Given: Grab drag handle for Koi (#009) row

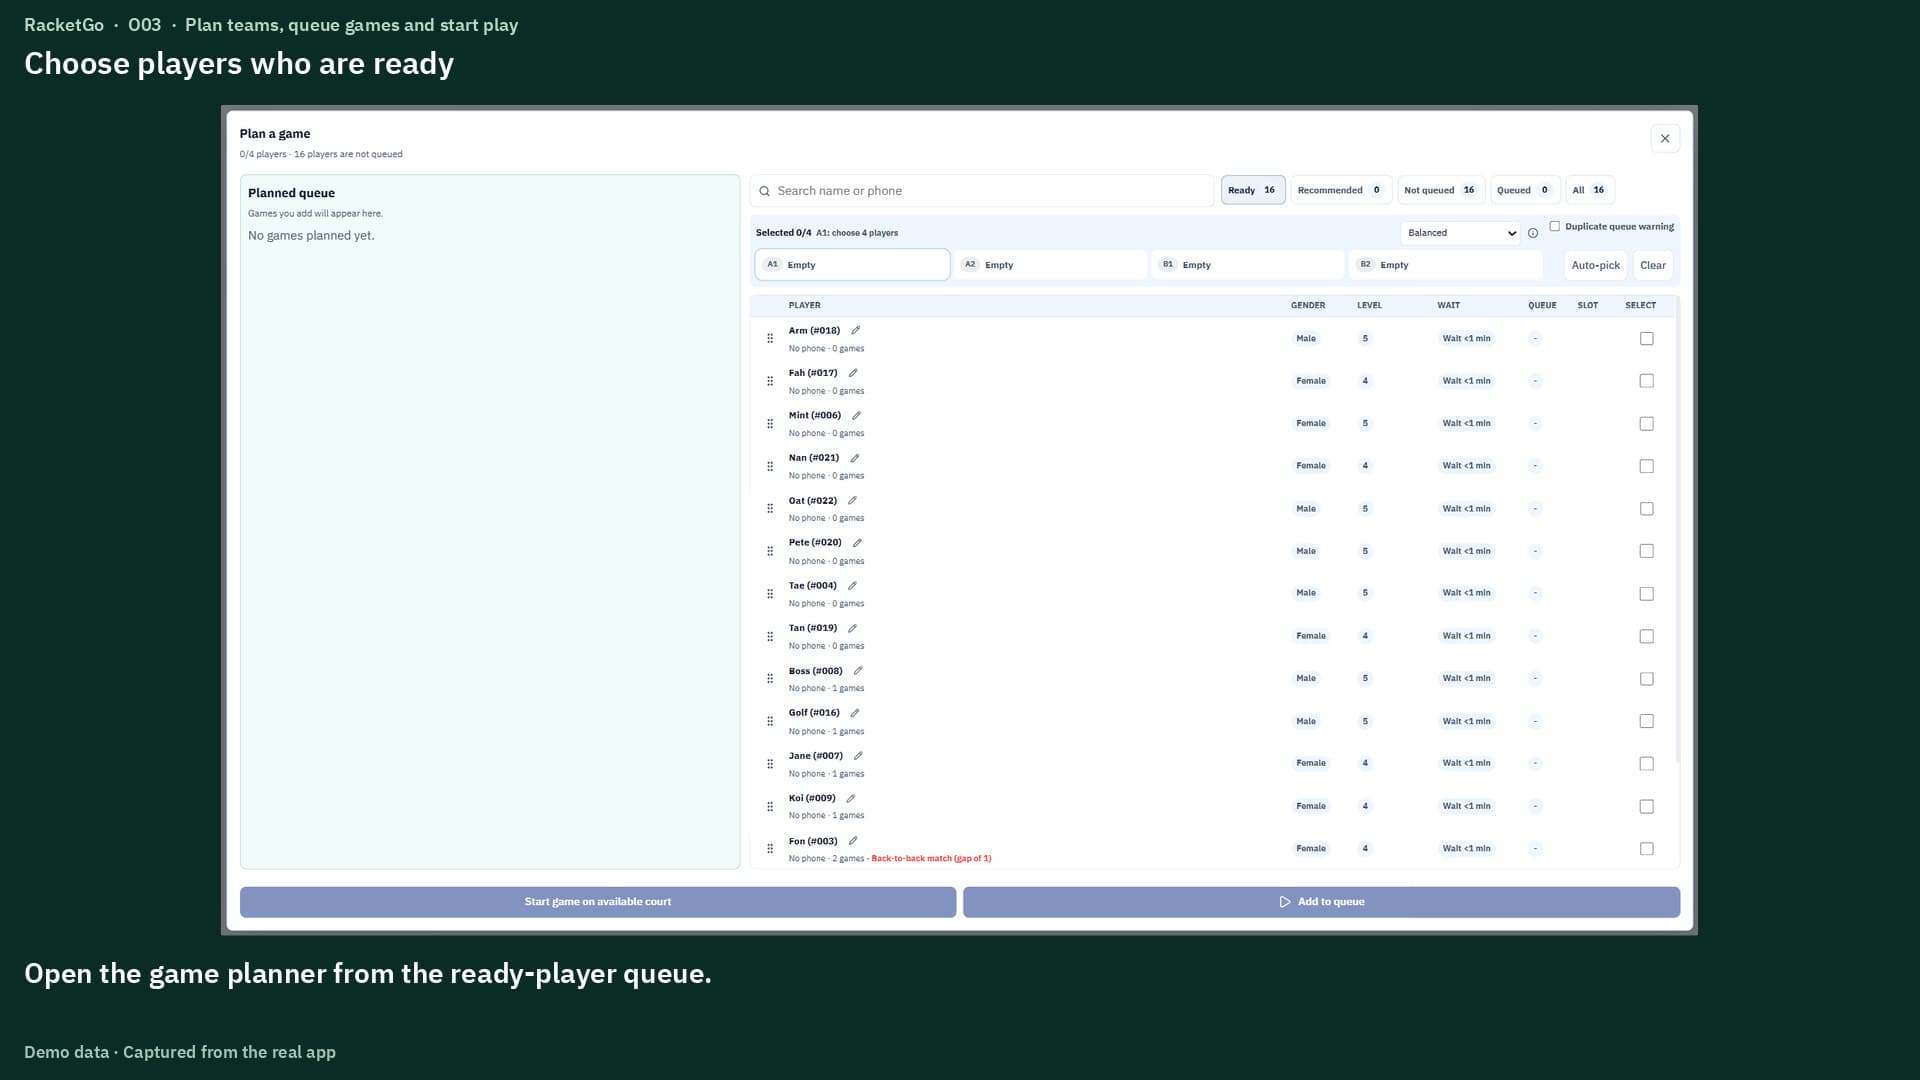Looking at the screenshot, I should click(x=770, y=806).
